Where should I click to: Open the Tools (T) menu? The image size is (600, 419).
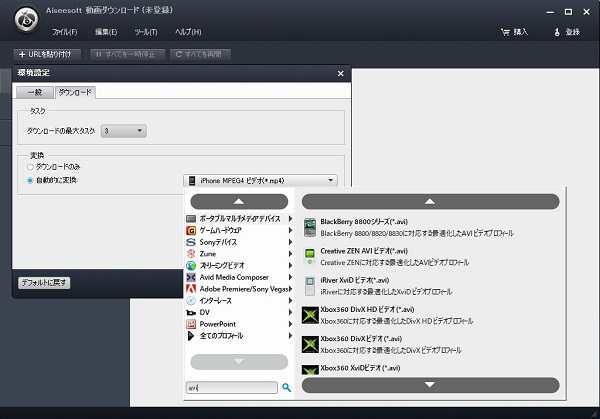tap(146, 32)
